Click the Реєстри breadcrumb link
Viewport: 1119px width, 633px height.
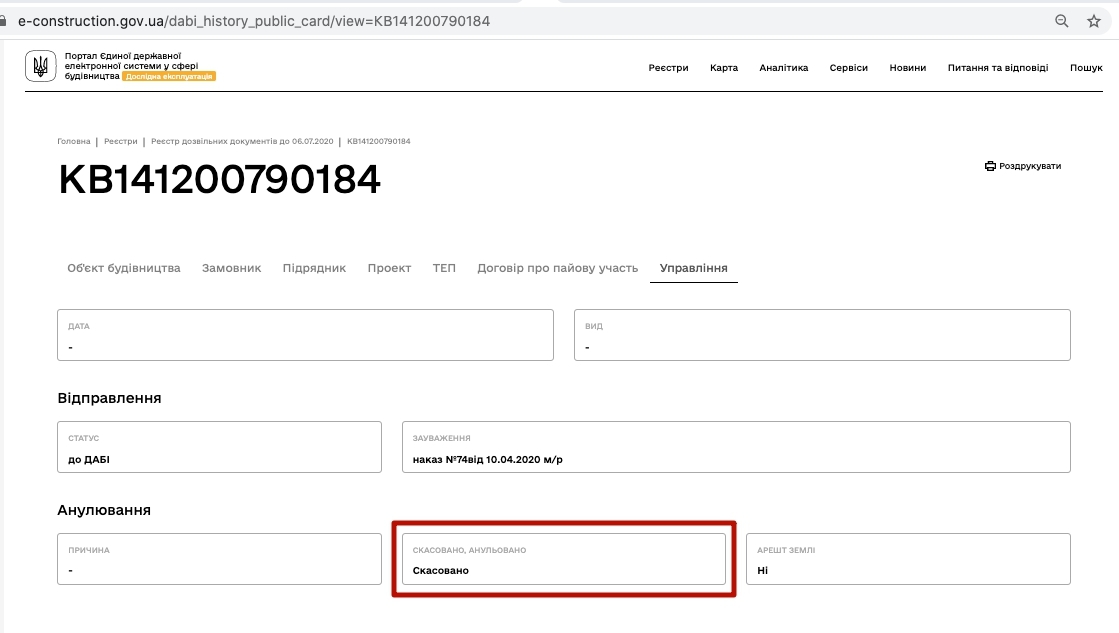(121, 141)
